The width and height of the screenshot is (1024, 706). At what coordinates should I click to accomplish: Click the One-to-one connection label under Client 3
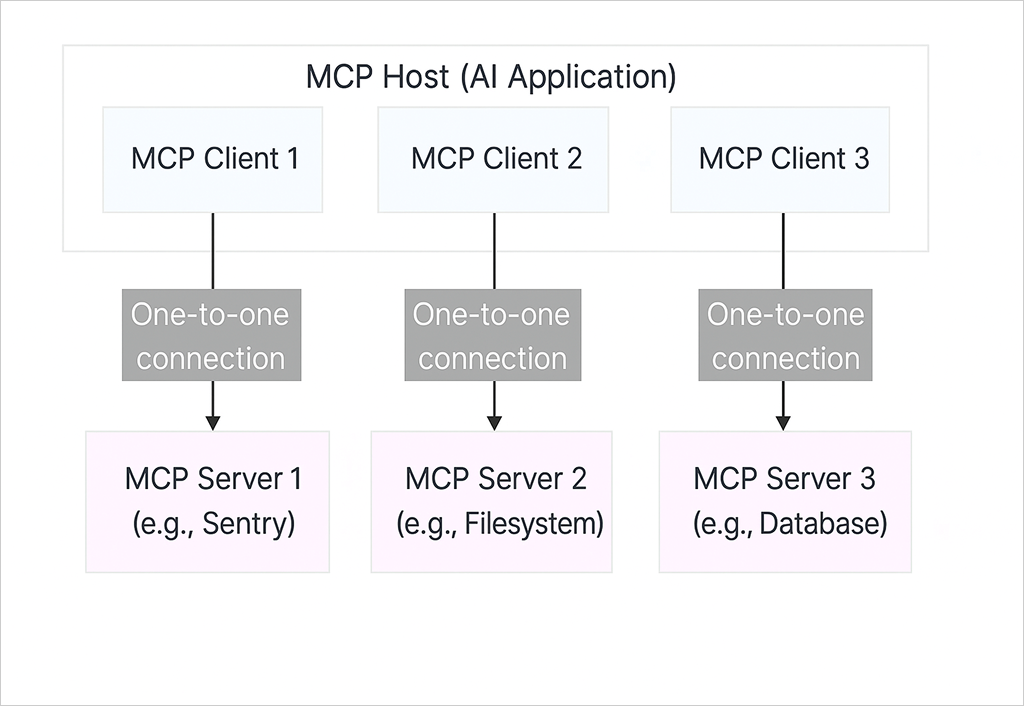coord(786,335)
